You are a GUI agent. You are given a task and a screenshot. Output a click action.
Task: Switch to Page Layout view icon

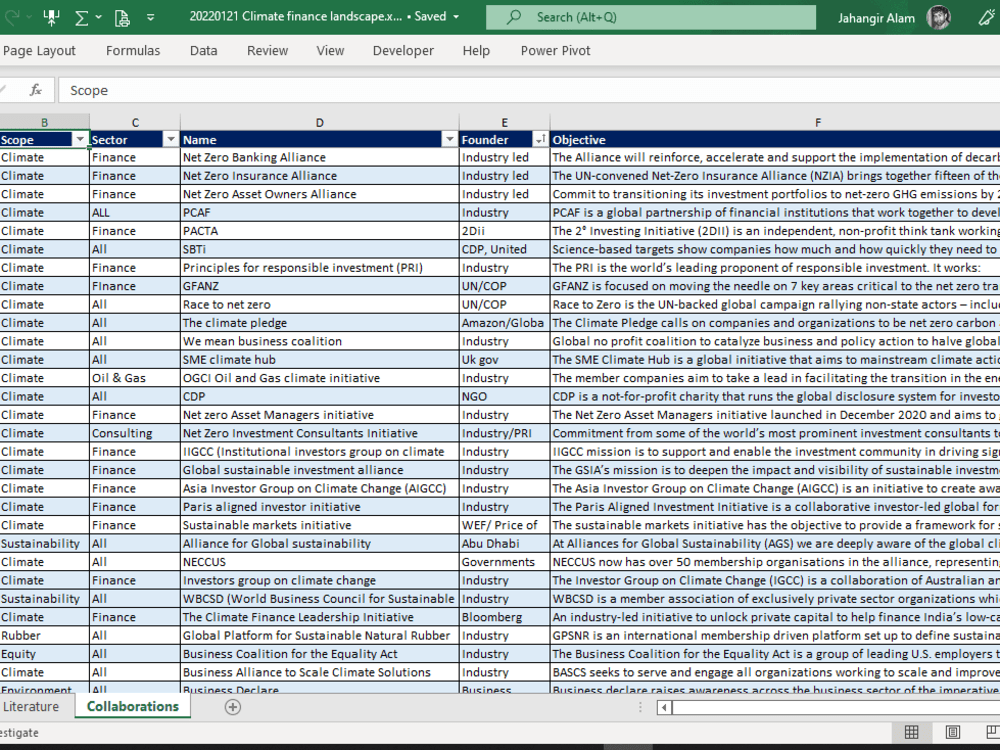pos(953,732)
